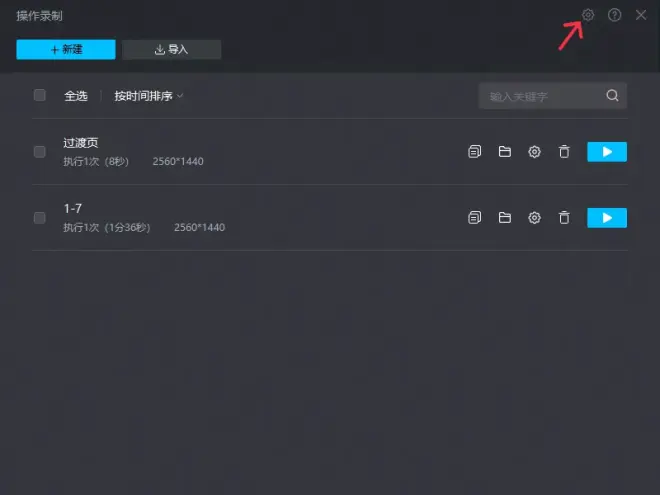Open folder icon for 1-7 script

tap(505, 218)
